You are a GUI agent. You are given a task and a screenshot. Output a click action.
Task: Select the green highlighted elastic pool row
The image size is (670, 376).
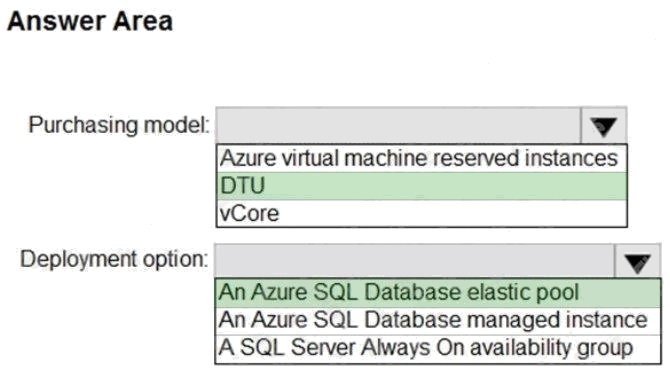(438, 293)
